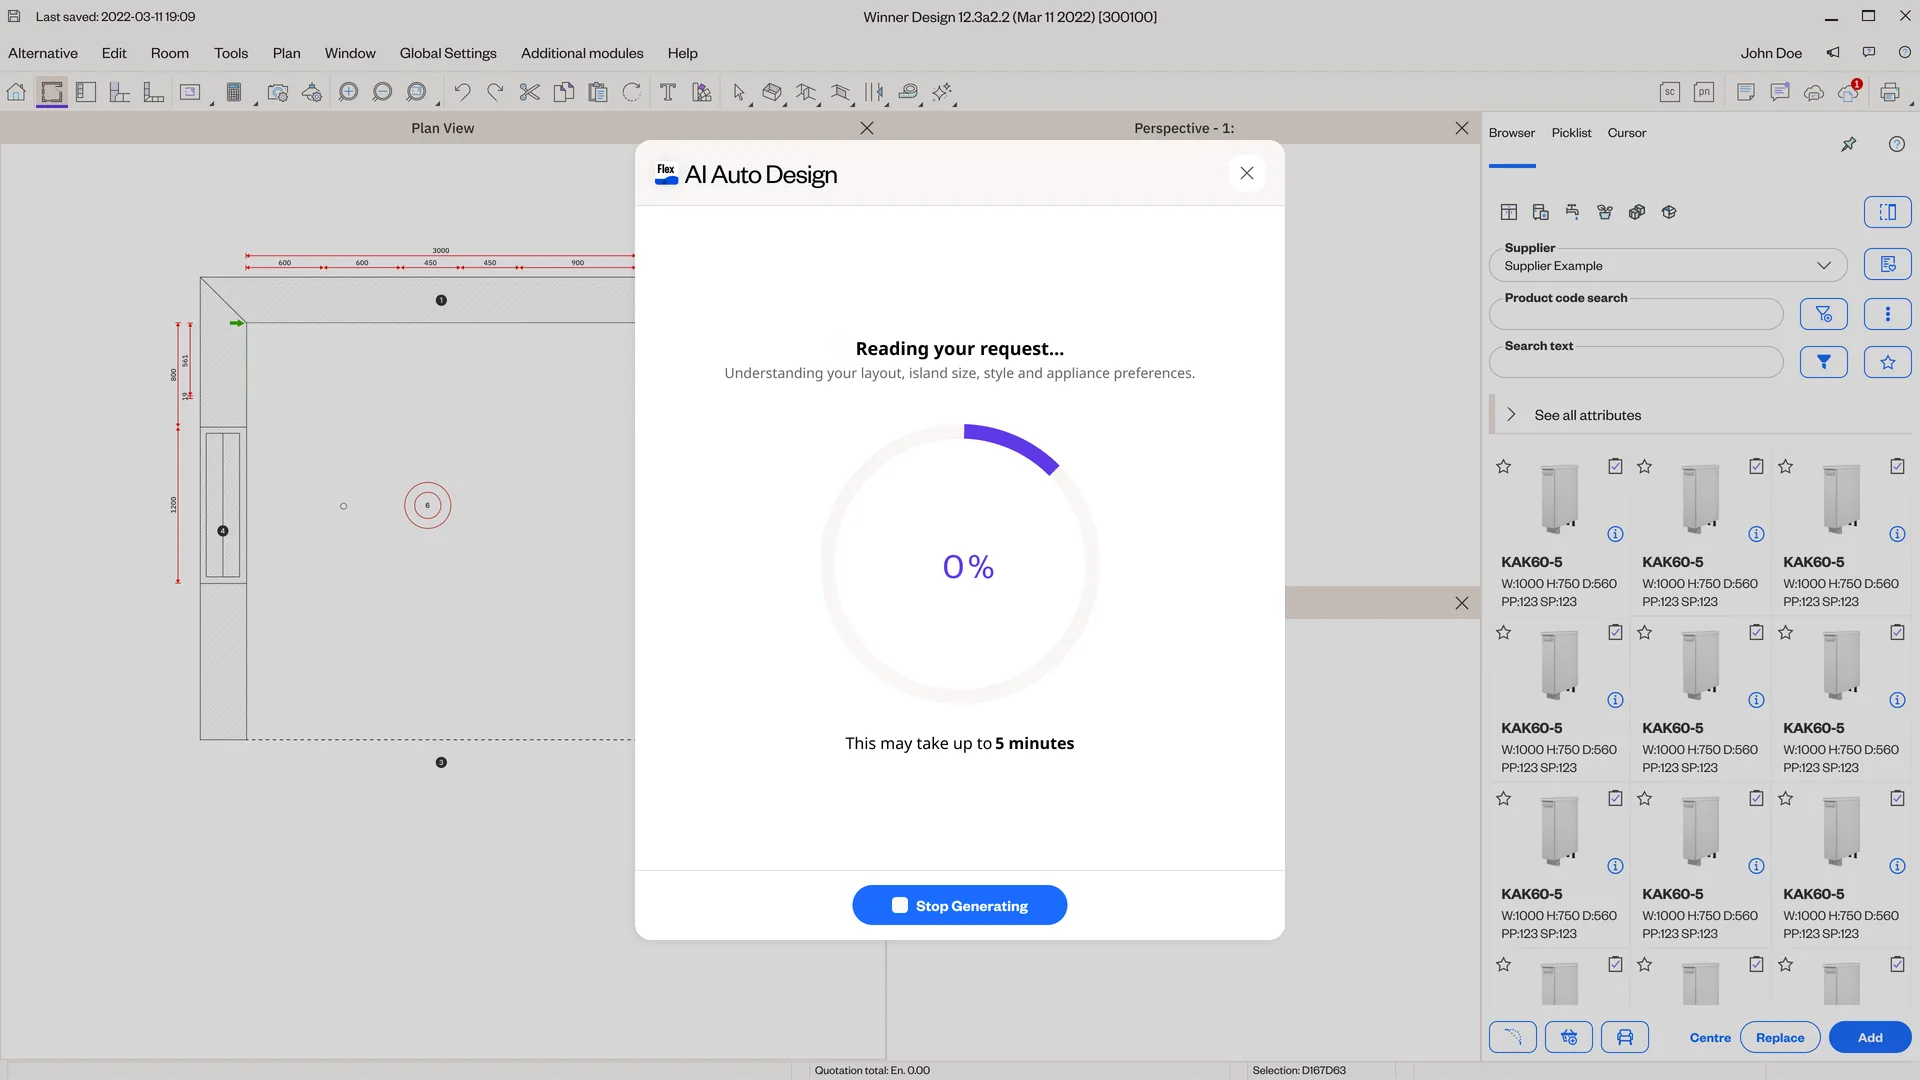Open view-mode dropdown arrow beside room icon
Viewport: 1920px width, 1080px height.
click(x=212, y=102)
